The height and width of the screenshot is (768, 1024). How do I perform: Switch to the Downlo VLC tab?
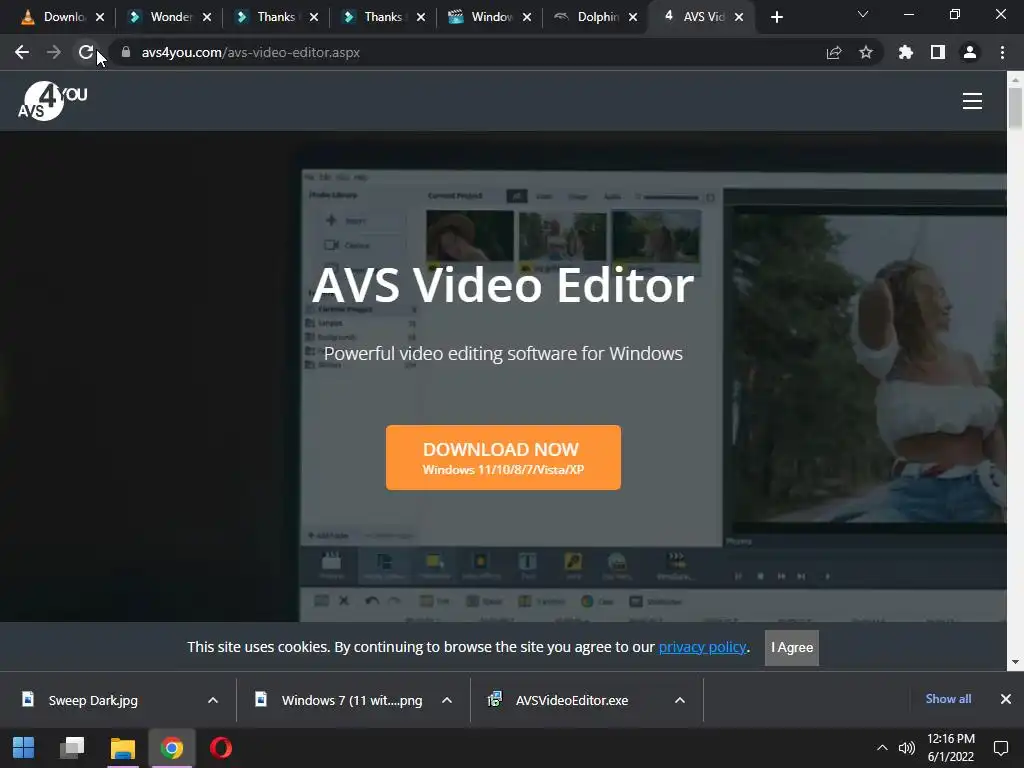point(54,17)
